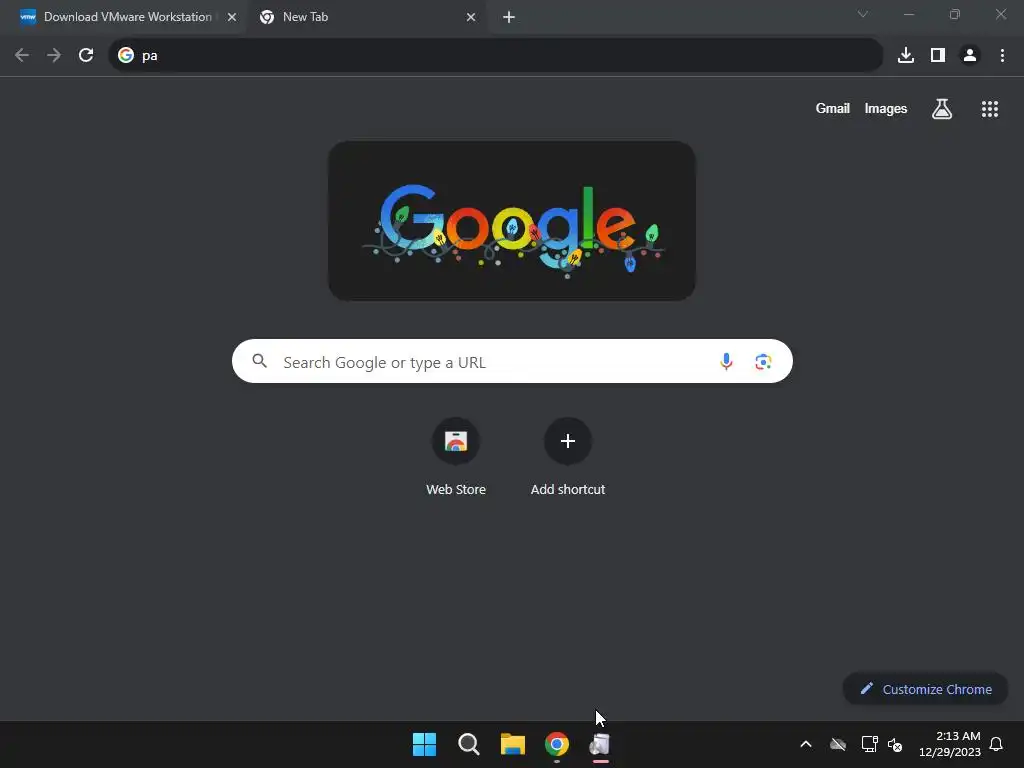Click the Customize Chrome button
Viewport: 1024px width, 768px height.
coord(925,689)
